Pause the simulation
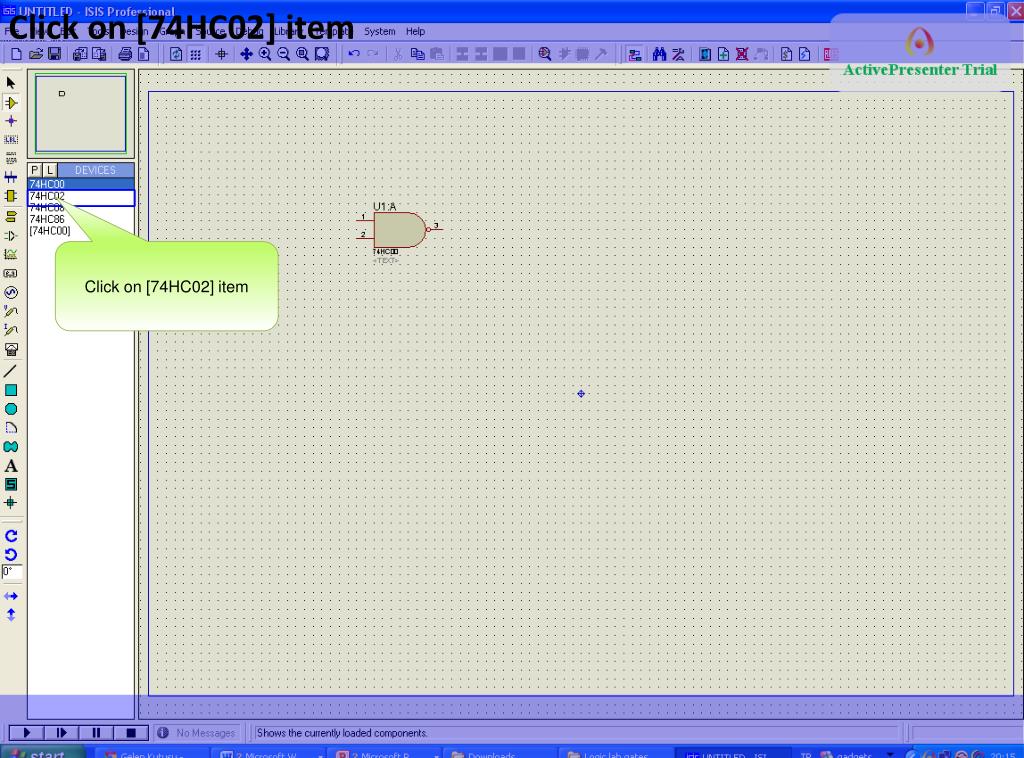The height and width of the screenshot is (758, 1024). 96,733
